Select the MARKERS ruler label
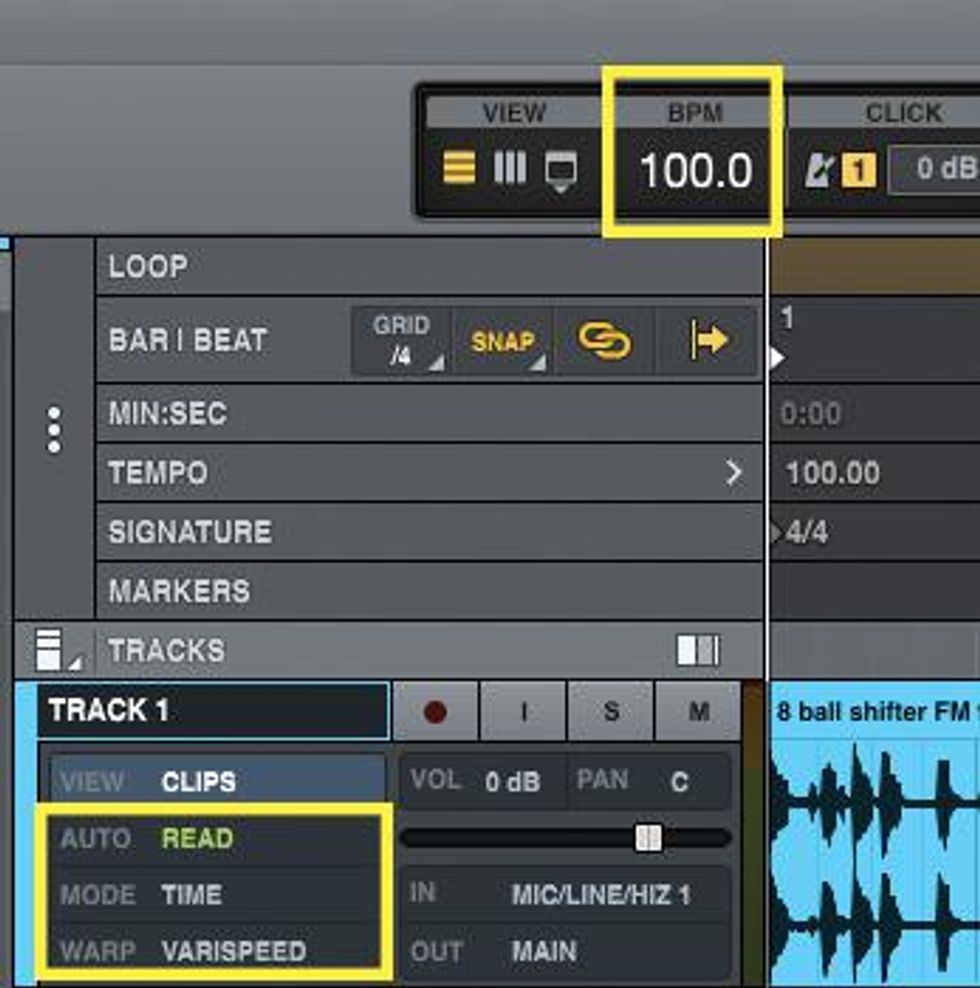This screenshot has width=980, height=988. click(x=180, y=591)
